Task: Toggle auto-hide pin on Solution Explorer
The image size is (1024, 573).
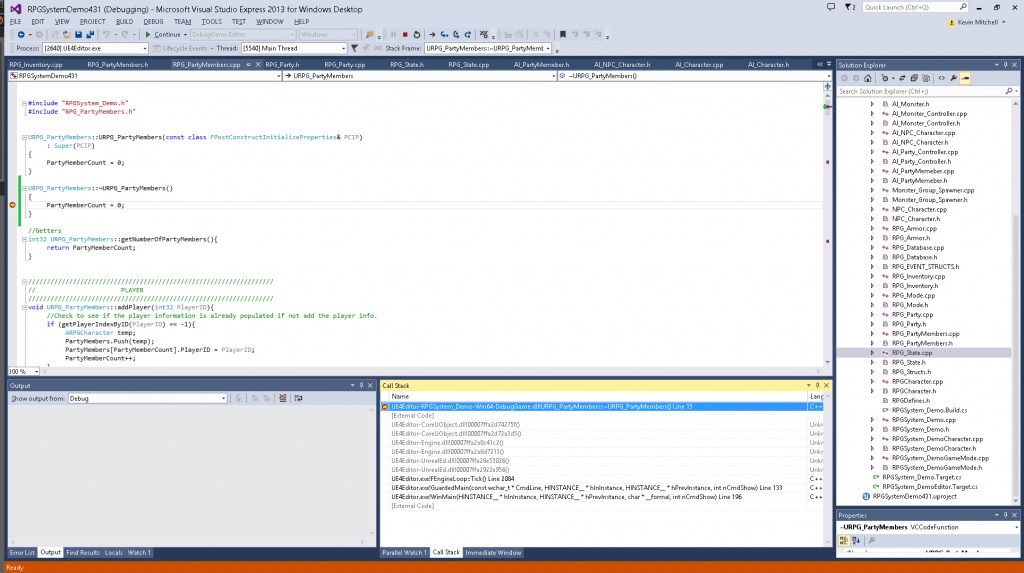Action: (x=1005, y=64)
